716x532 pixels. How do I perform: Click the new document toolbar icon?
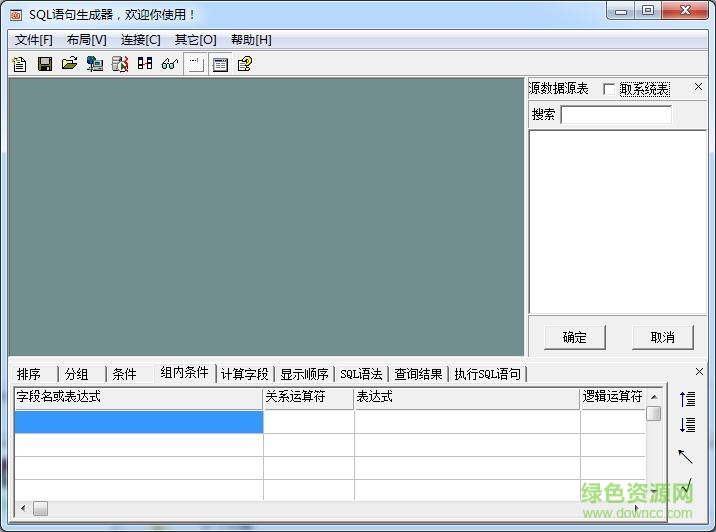pyautogui.click(x=20, y=64)
